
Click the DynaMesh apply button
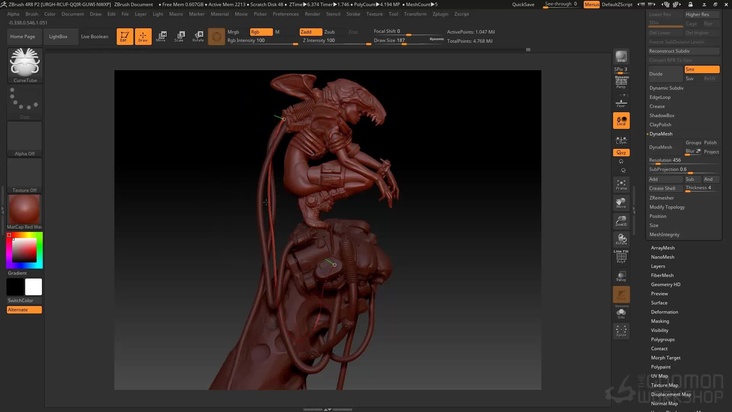(x=665, y=147)
